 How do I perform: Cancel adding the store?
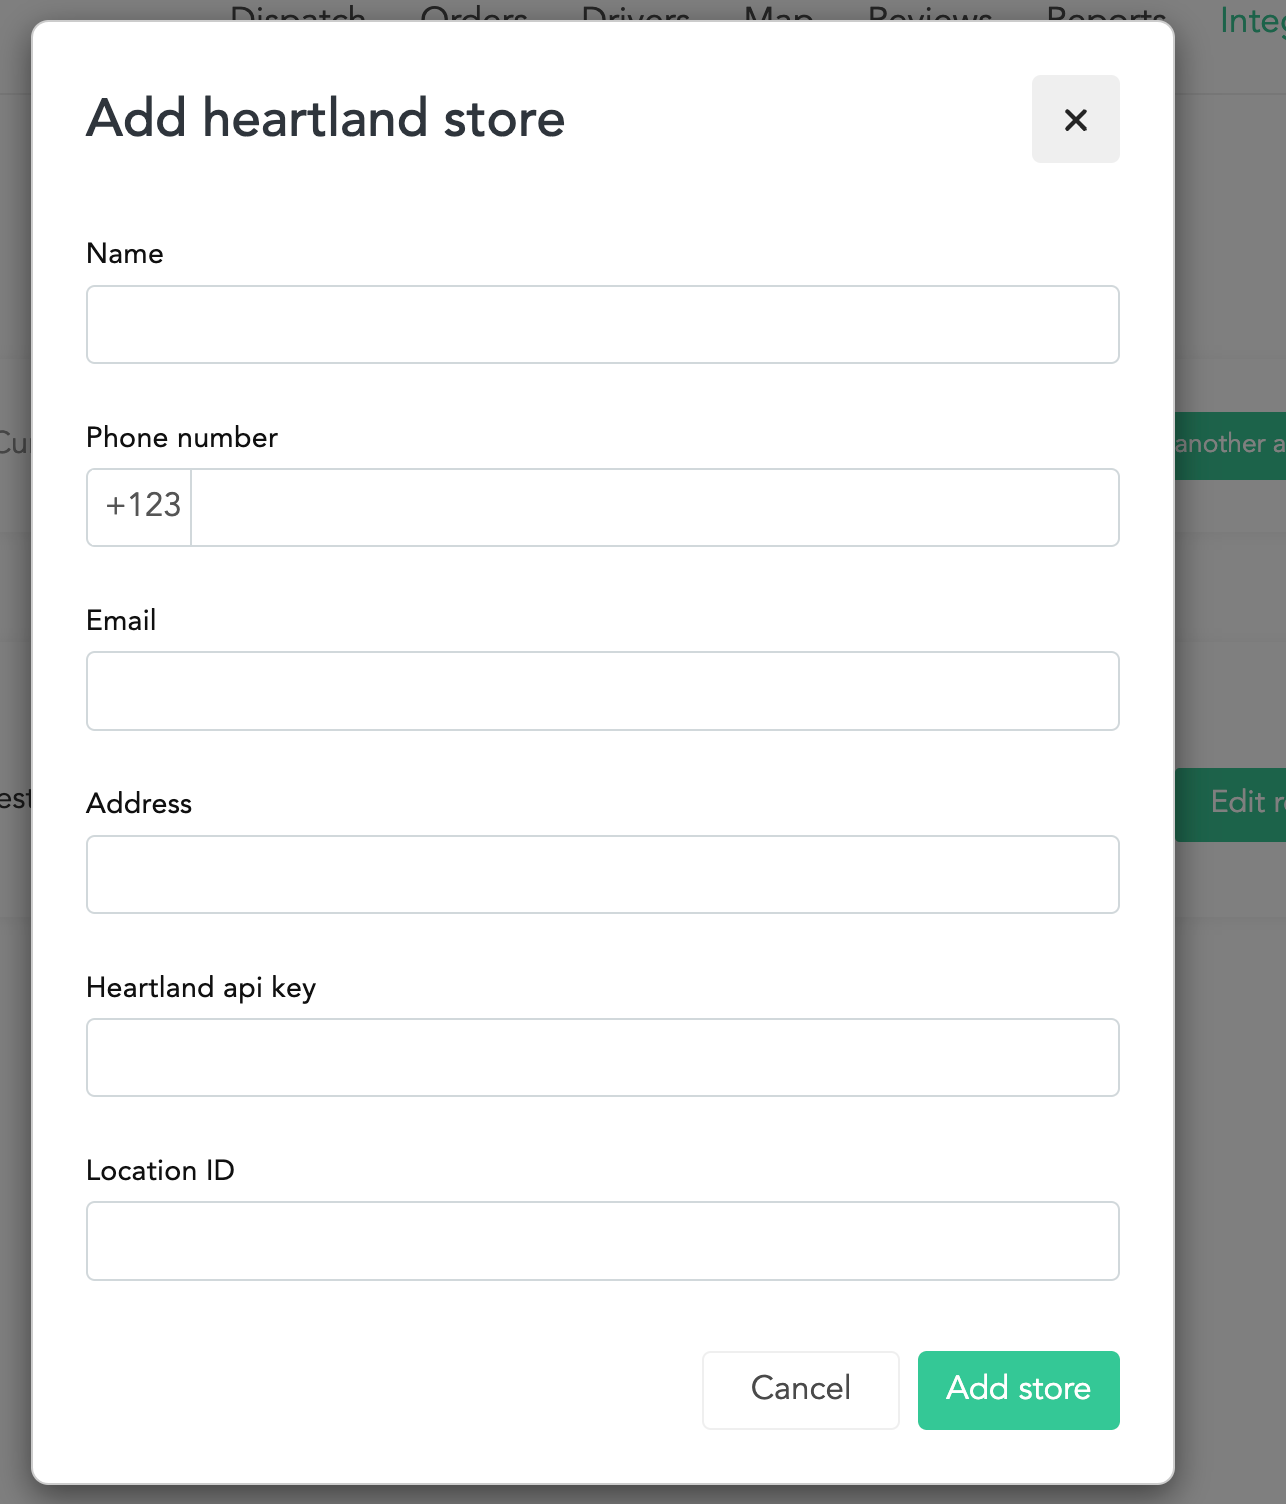point(801,1390)
